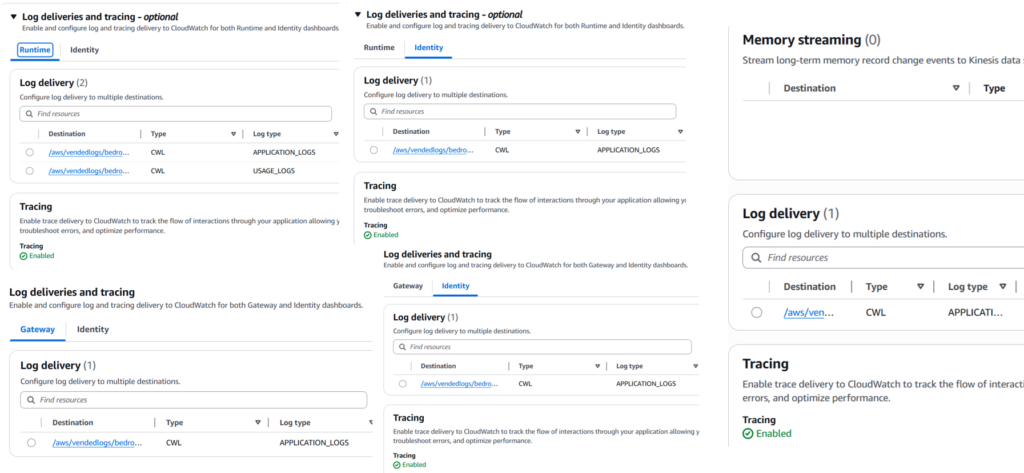Sort Log type column in Memory panel's Log delivery table
1024x473 pixels.
tap(1002, 287)
